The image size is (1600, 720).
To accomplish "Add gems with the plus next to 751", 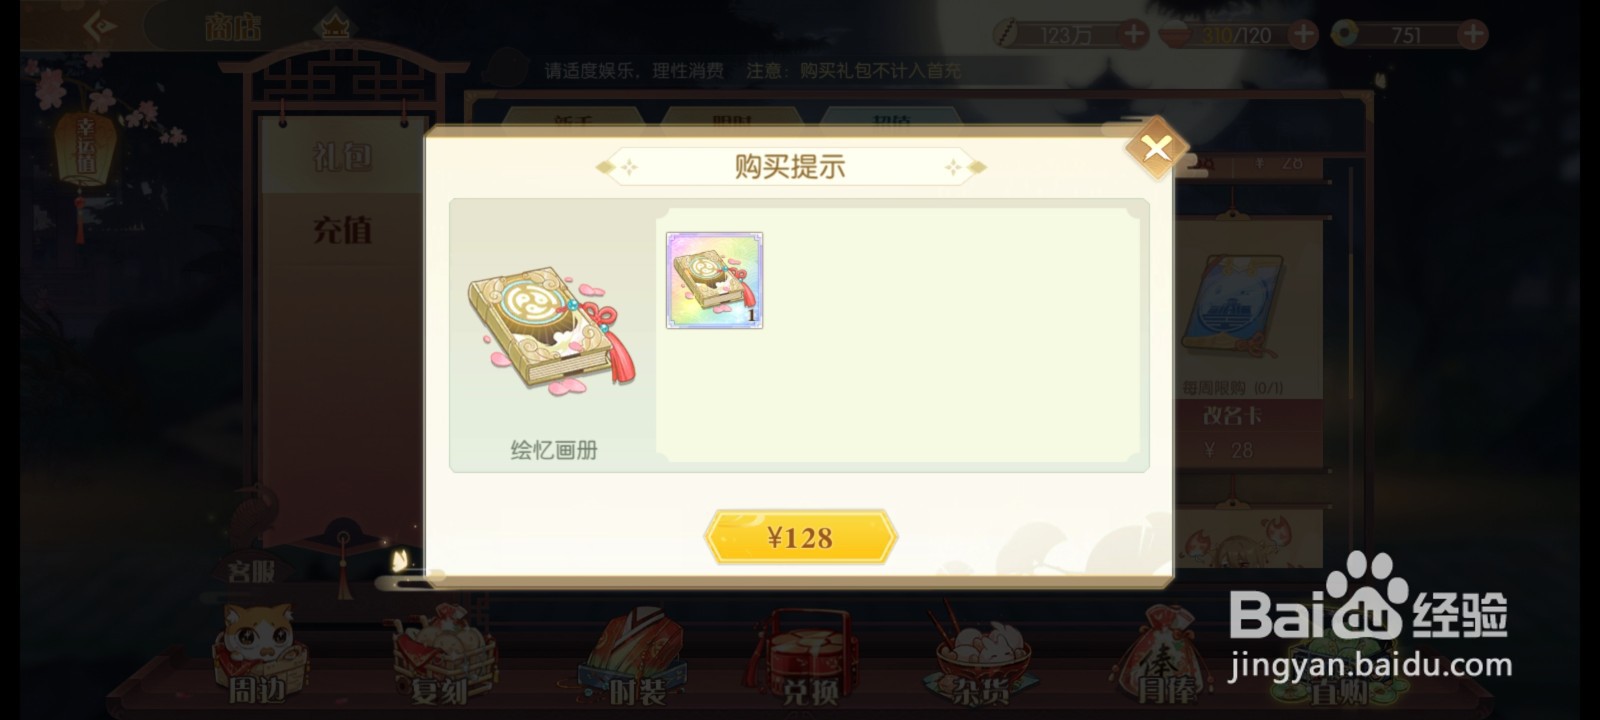I will click(x=1472, y=34).
